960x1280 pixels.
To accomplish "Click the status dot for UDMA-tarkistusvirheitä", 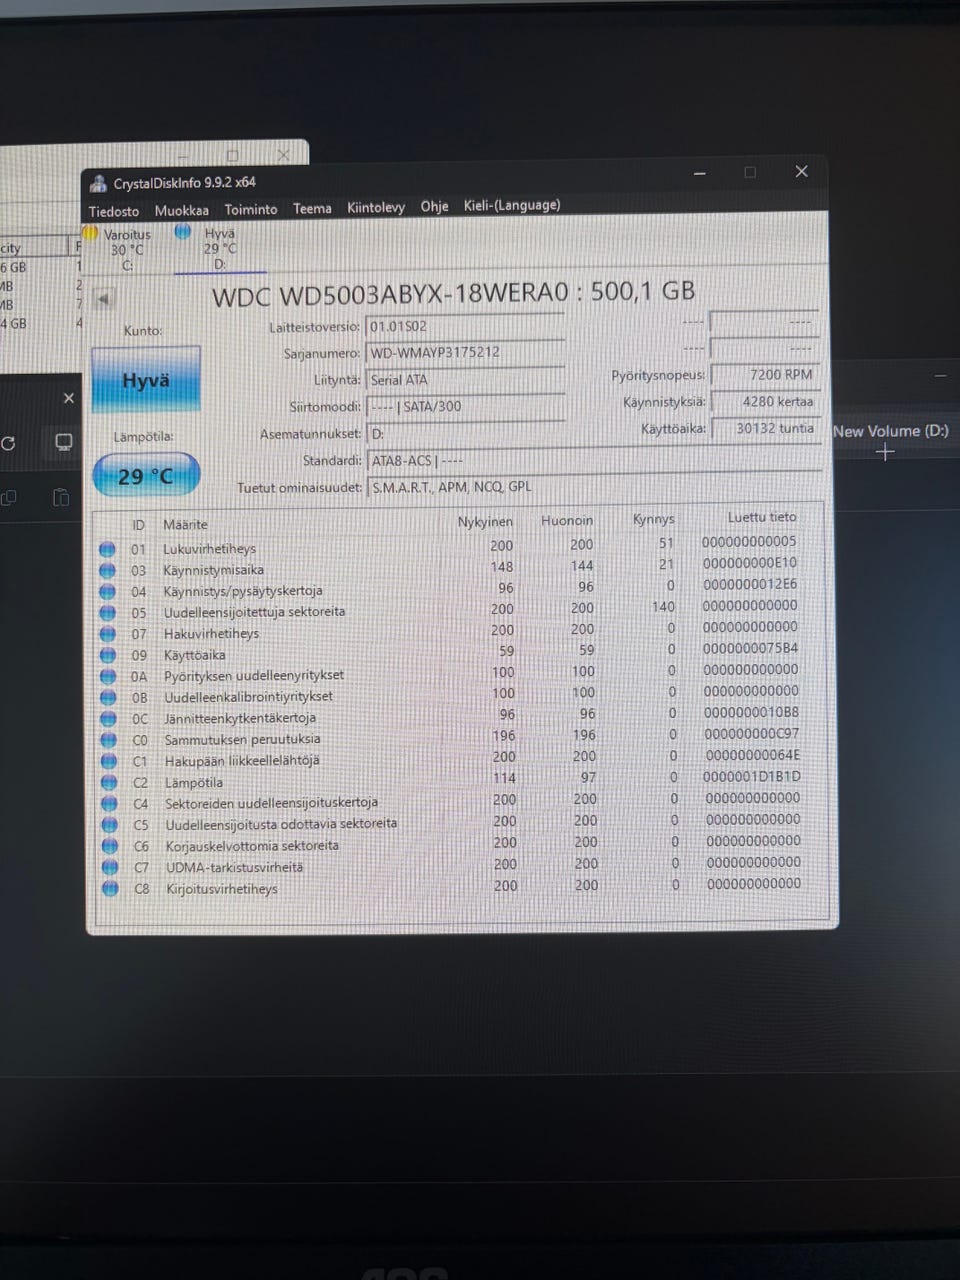I will pos(110,867).
